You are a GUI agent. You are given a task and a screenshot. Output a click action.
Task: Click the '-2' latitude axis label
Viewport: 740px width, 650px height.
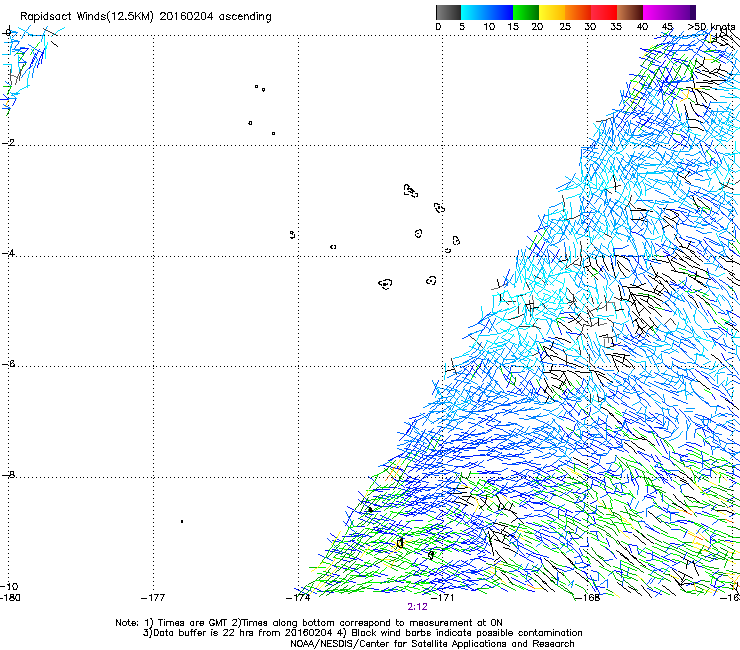point(8,143)
